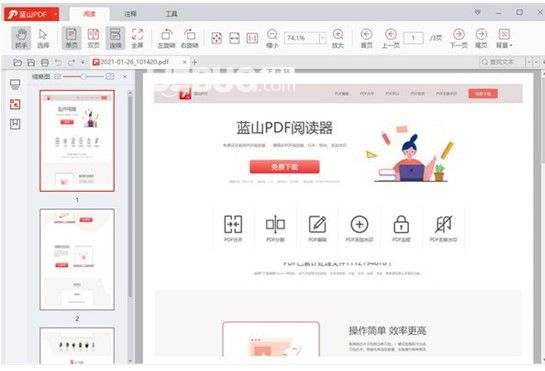Activate the arrow selection (选择) tool
Screen dimensions: 545x371
pos(43,38)
